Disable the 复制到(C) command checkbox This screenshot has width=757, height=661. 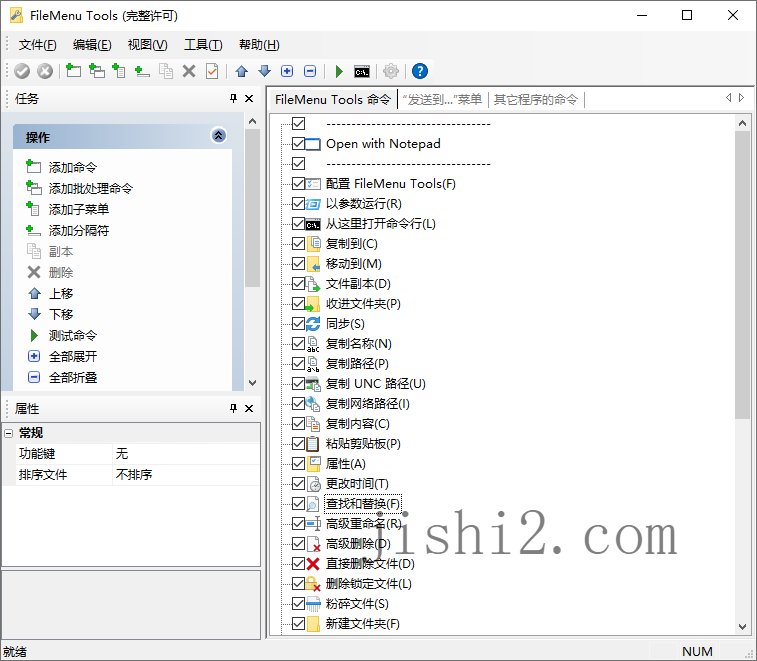(x=298, y=244)
